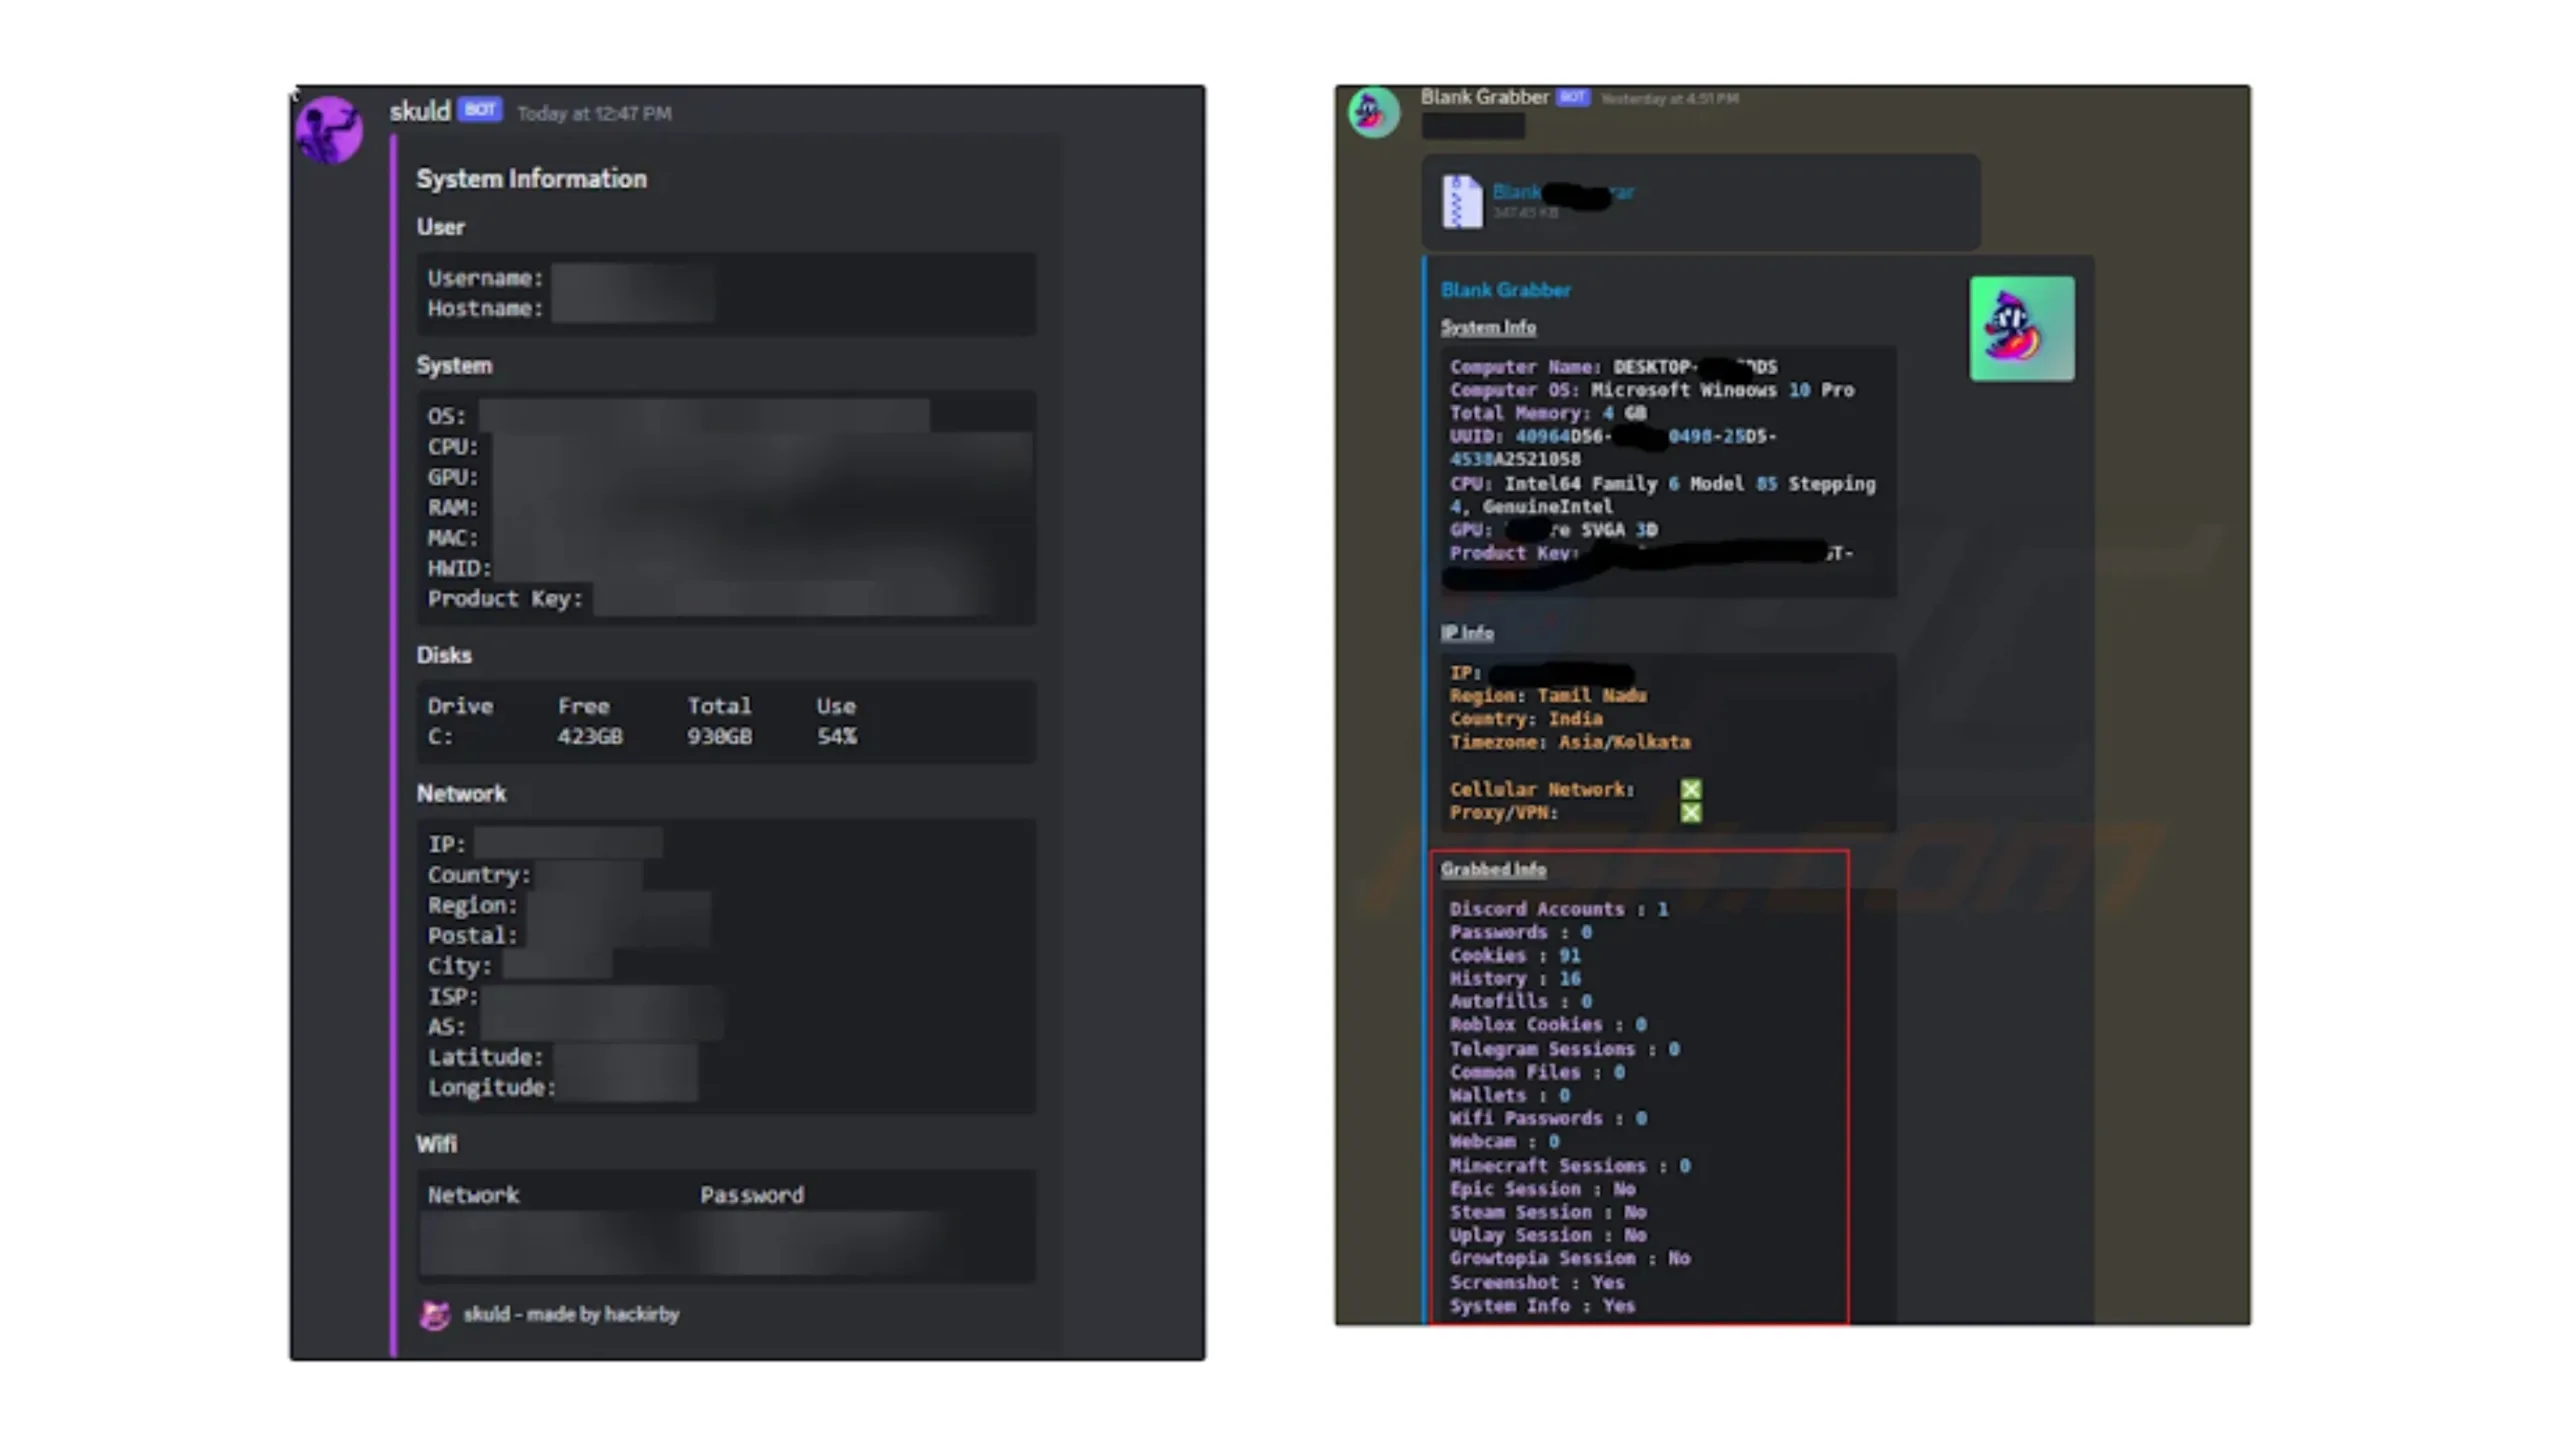Click the 'Longitude:' line
Viewport: 2560px width, 1440px height.
pyautogui.click(x=492, y=1088)
